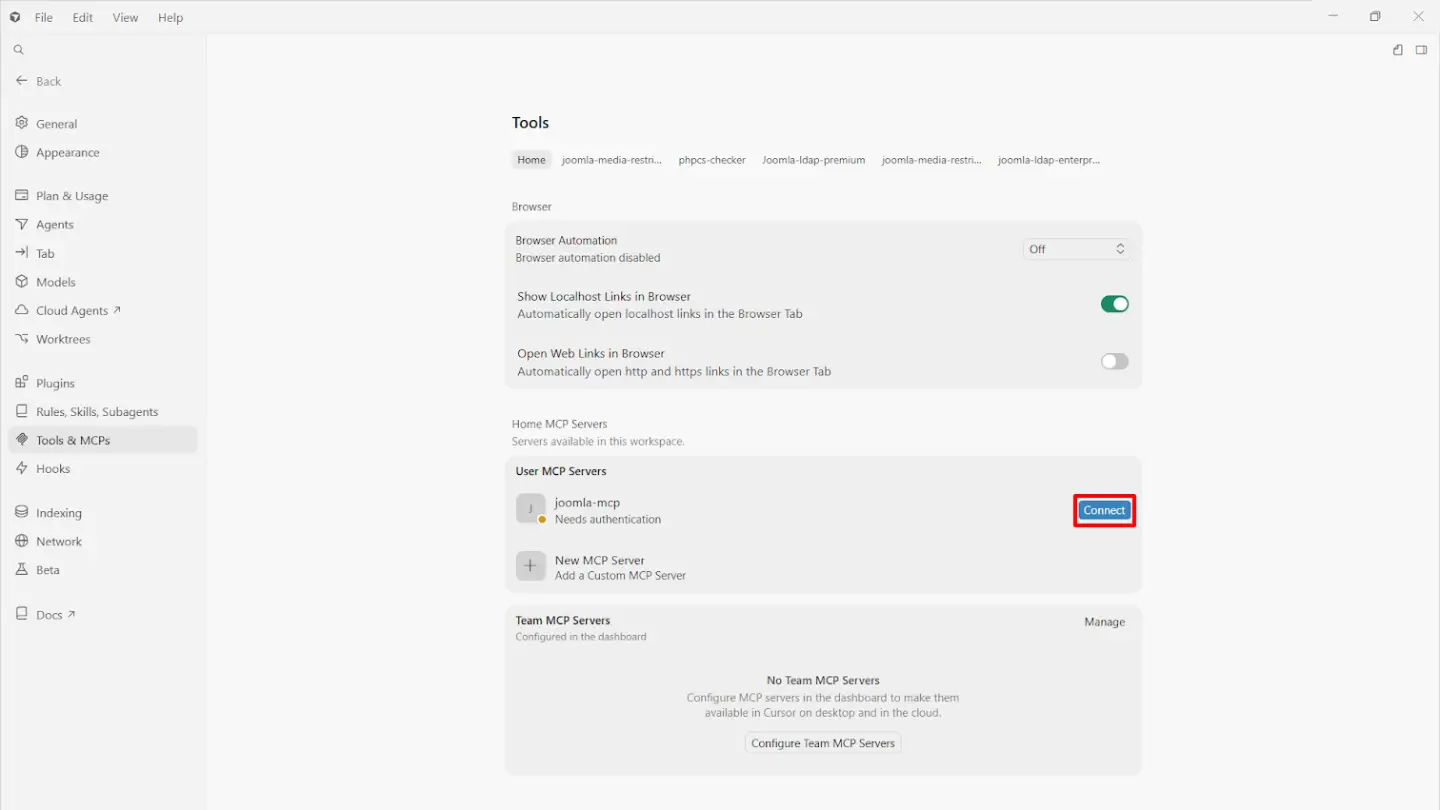Click the "User MCP Servers" heading

pos(561,471)
